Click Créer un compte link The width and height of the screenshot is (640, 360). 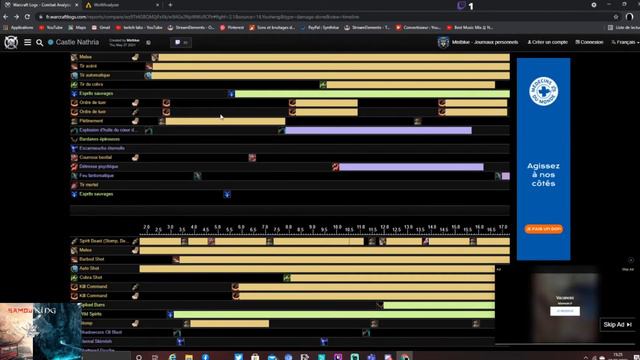(548, 42)
